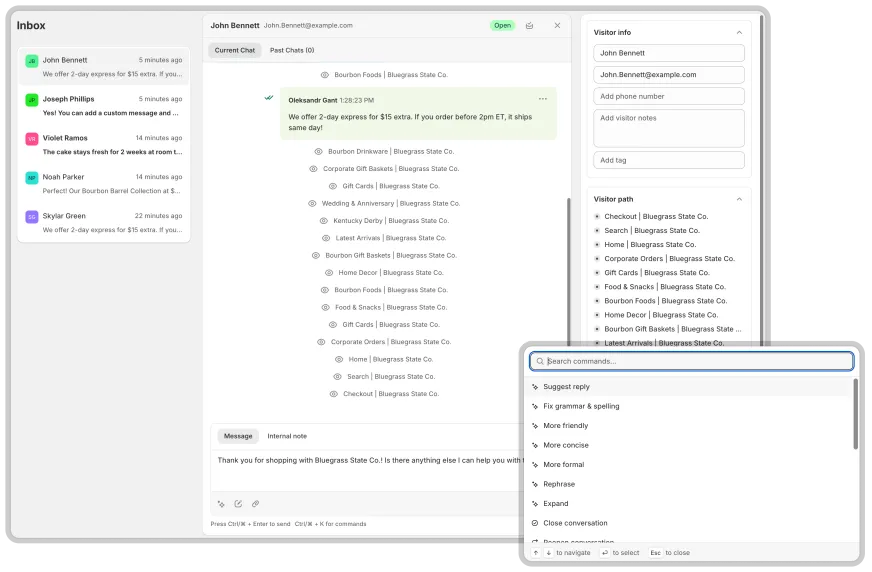Click Violet Ramos's pink avatar icon
The height and width of the screenshot is (572, 872).
point(32,138)
